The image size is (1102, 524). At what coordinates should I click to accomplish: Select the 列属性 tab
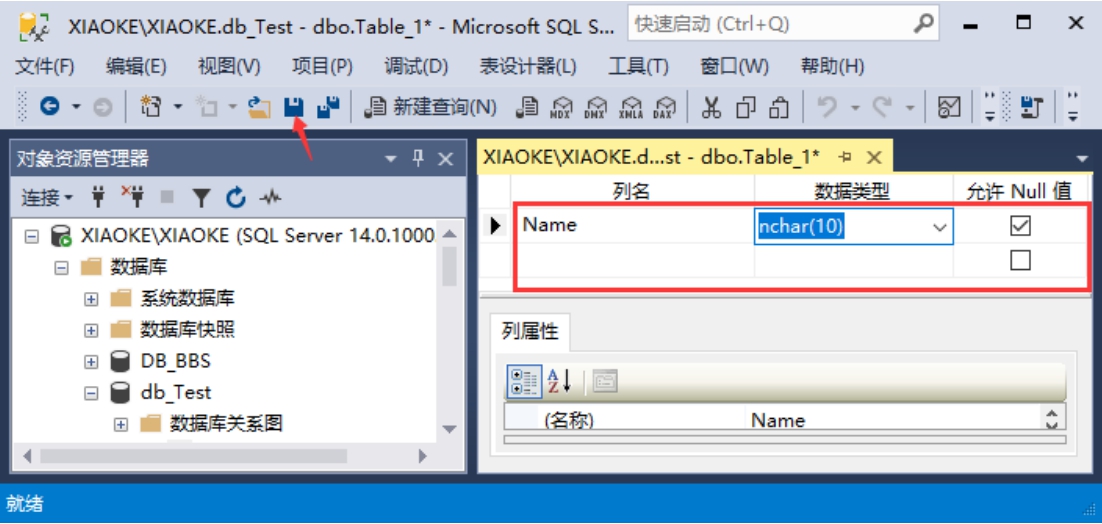(530, 332)
